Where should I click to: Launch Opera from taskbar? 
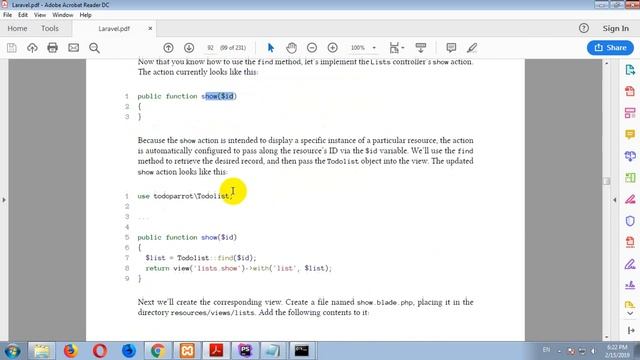tap(100, 351)
